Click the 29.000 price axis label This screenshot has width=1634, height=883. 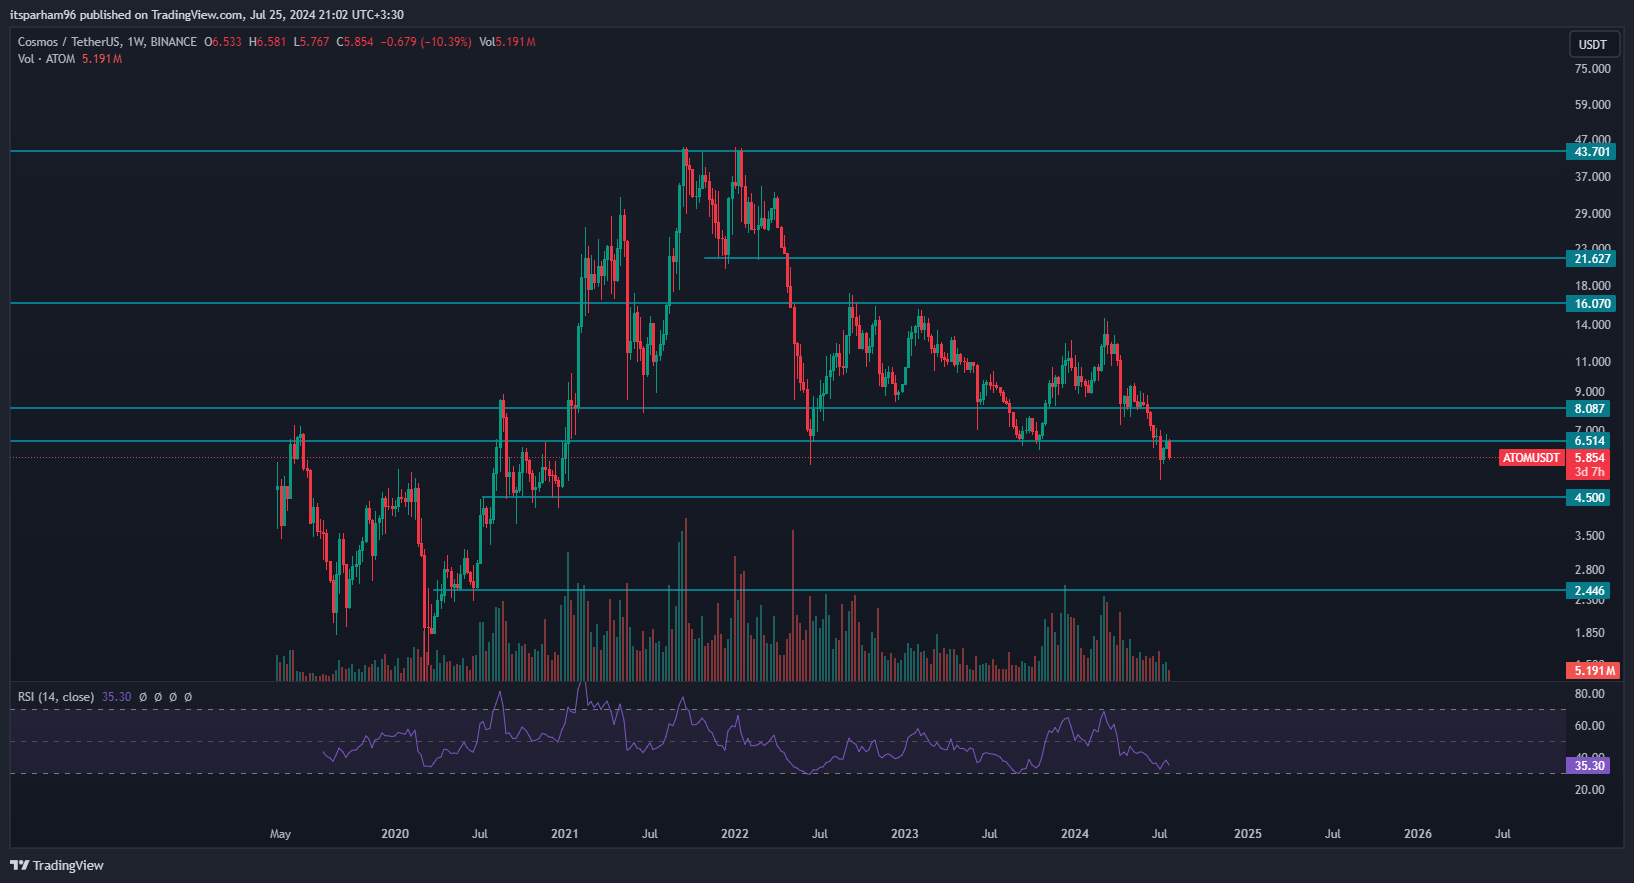1592,214
